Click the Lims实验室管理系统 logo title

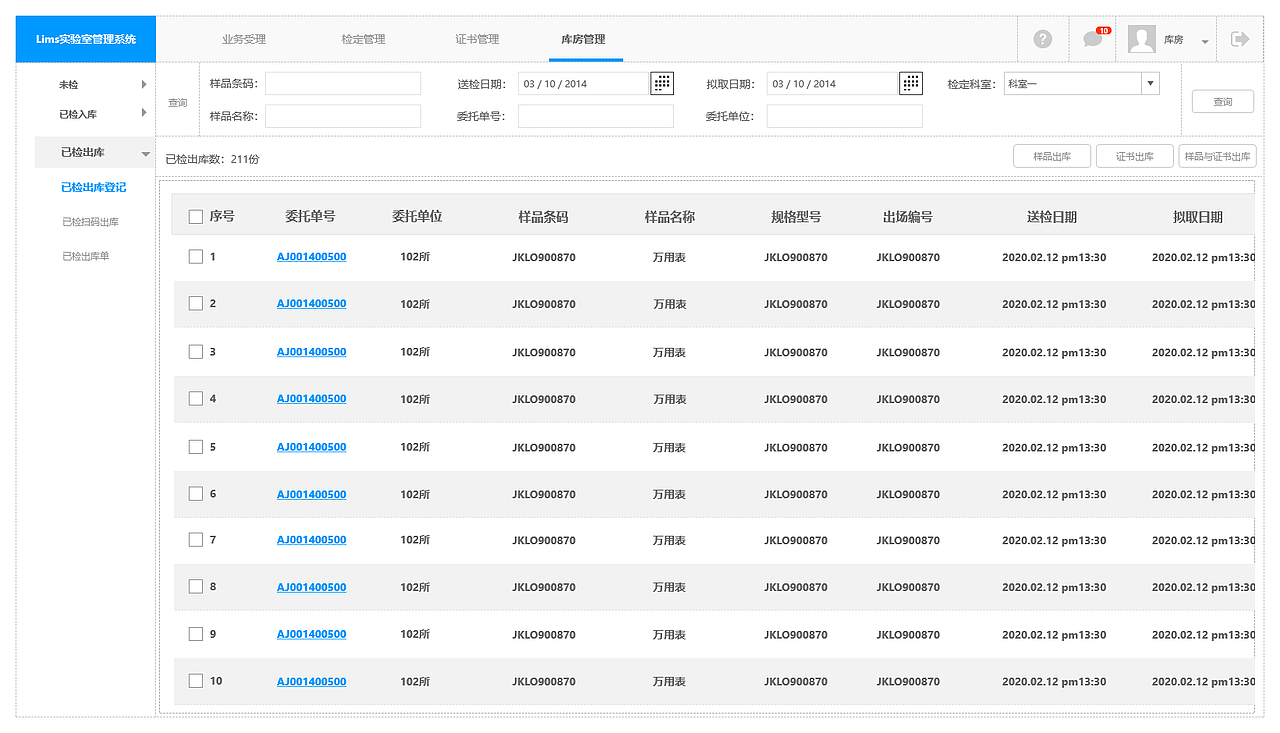[86, 40]
